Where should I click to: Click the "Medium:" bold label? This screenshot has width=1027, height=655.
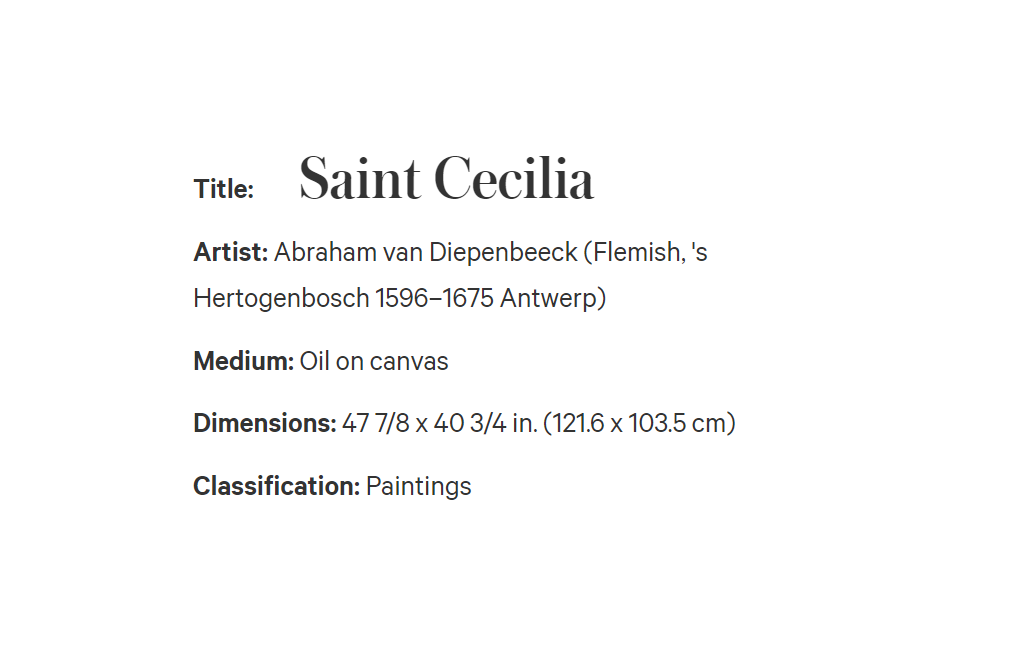click(x=244, y=362)
